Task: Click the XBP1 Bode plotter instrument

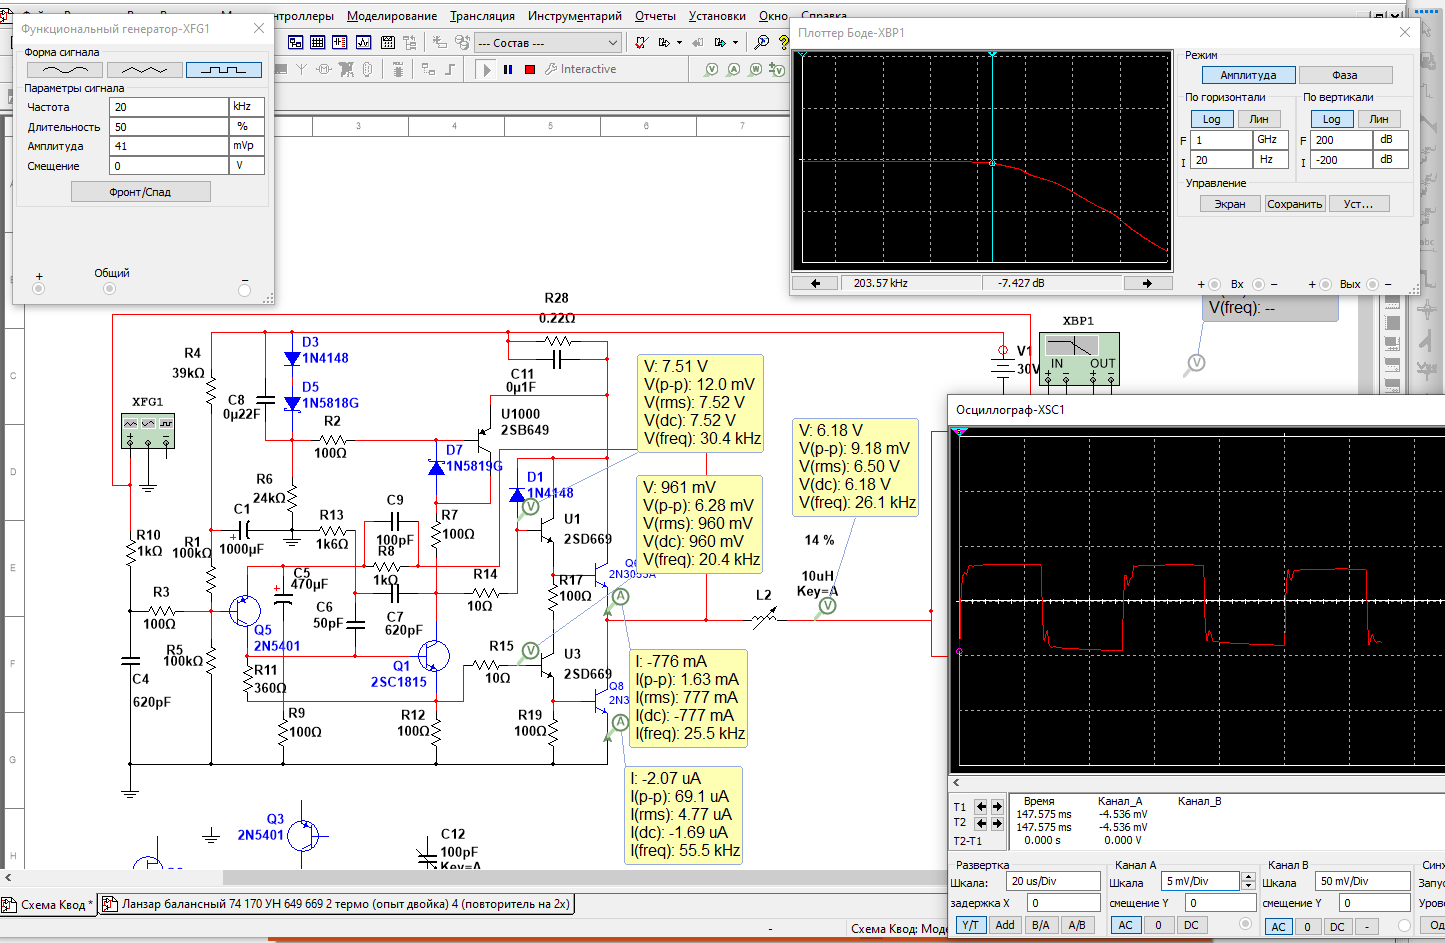Action: click(x=1079, y=359)
